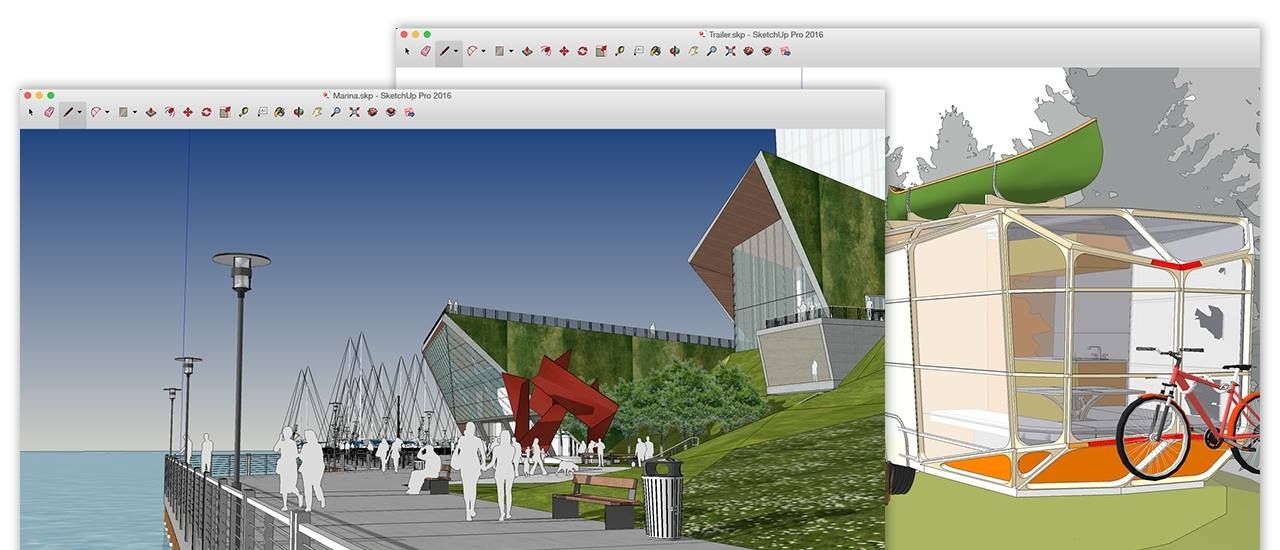1280x550 pixels.
Task: Click the Paint Bucket tool in the Marina toolbar
Action: (280, 112)
